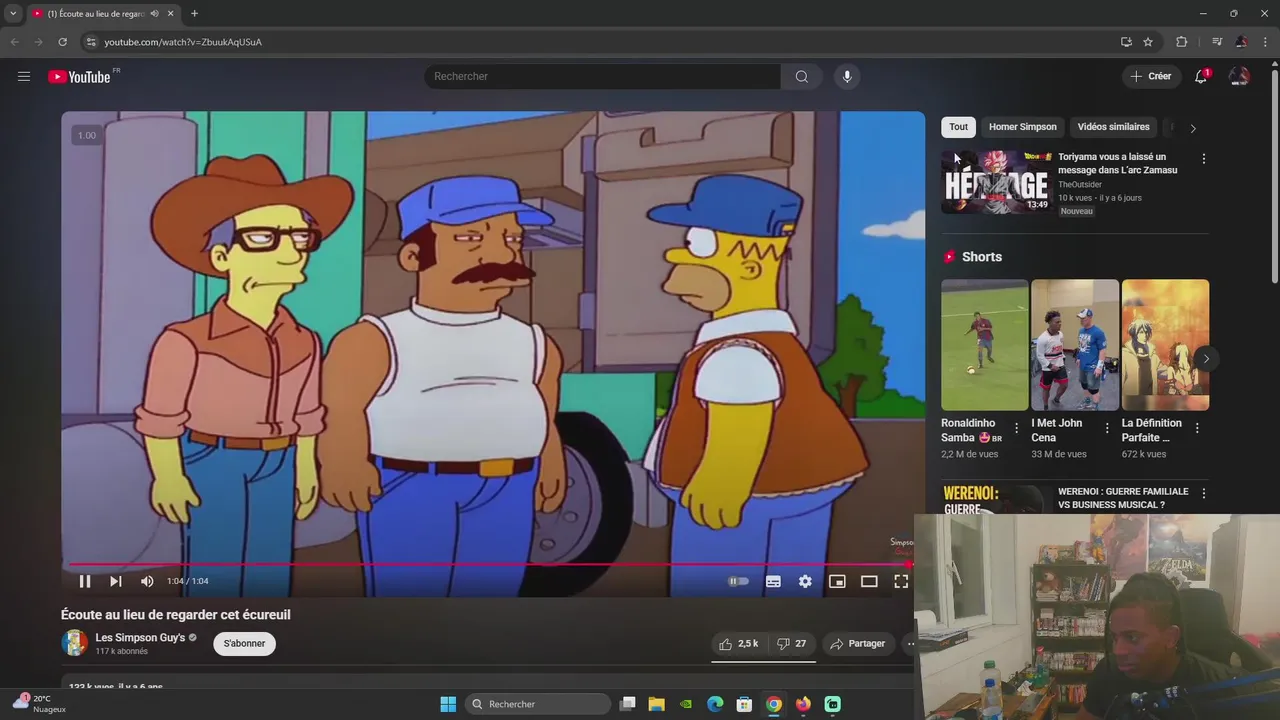This screenshot has height=720, width=1280.
Task: Click the search magnifier button
Action: 802,76
